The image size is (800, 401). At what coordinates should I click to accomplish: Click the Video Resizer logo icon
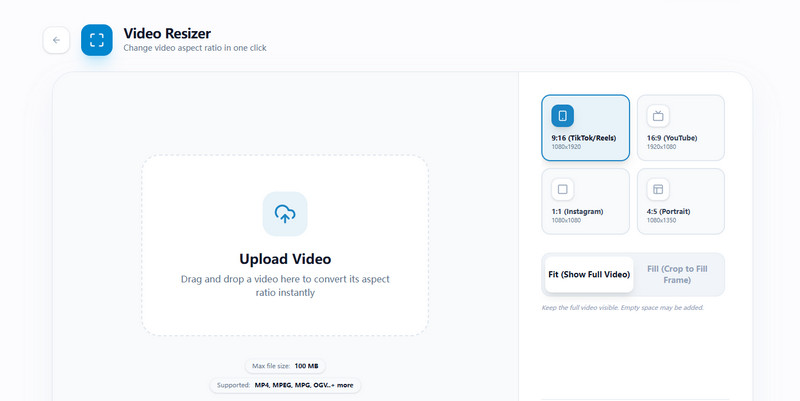pos(97,40)
